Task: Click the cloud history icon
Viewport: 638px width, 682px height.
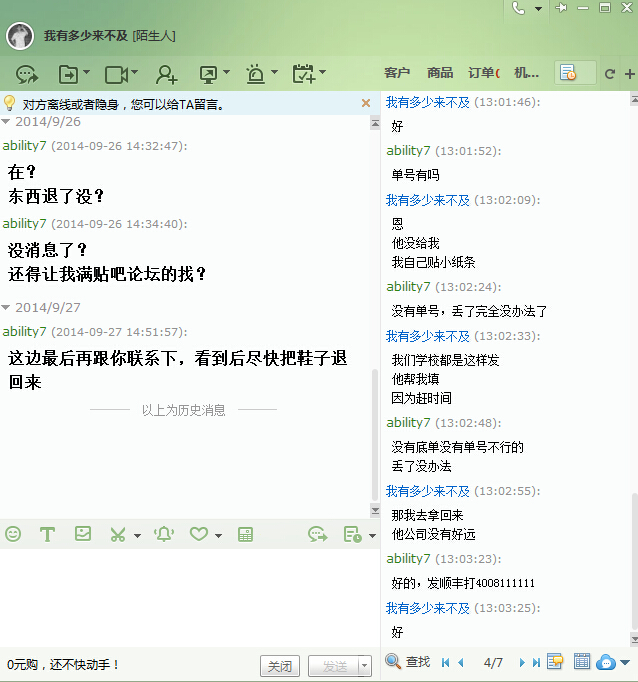Action: [606, 662]
